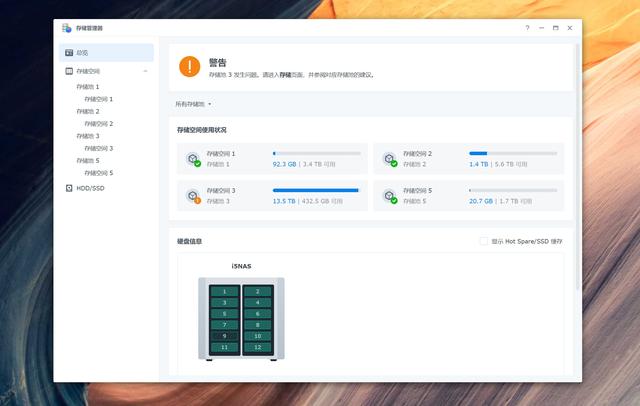The image size is (640, 406).
Task: Select drive bay 10 on the NAS diagram
Action: pos(258,336)
